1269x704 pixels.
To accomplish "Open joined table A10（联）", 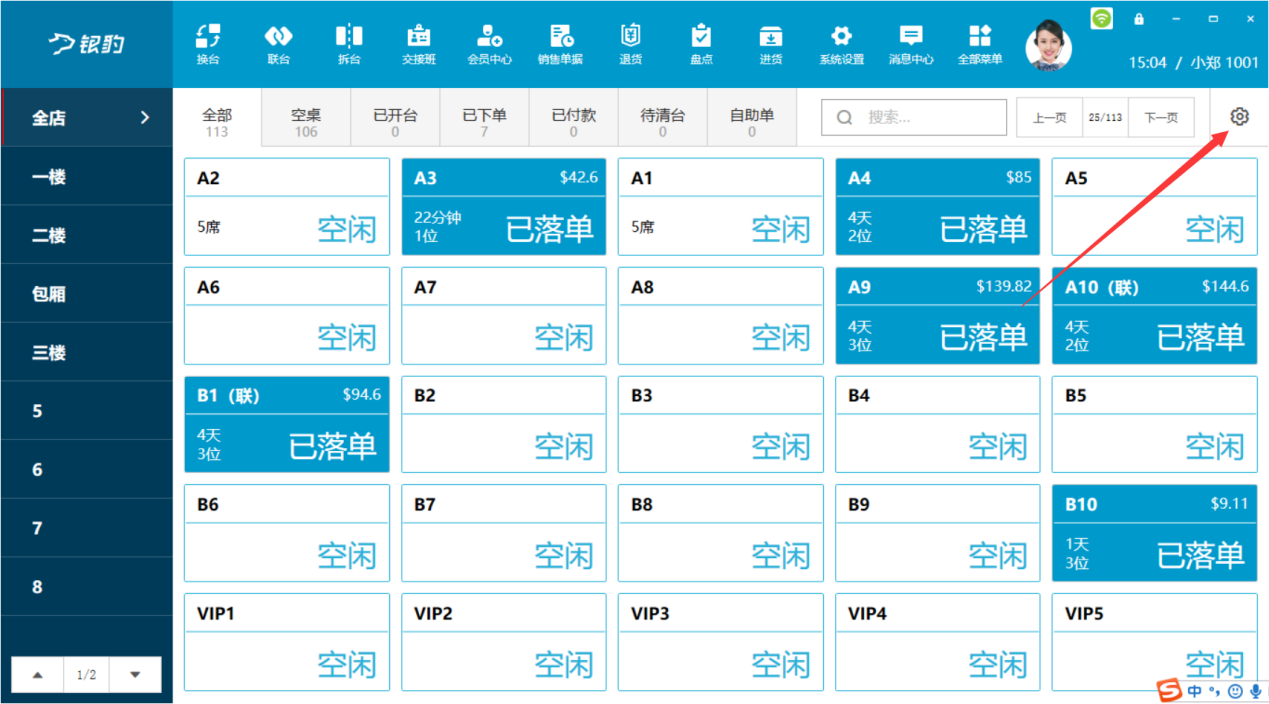I will (1155, 316).
